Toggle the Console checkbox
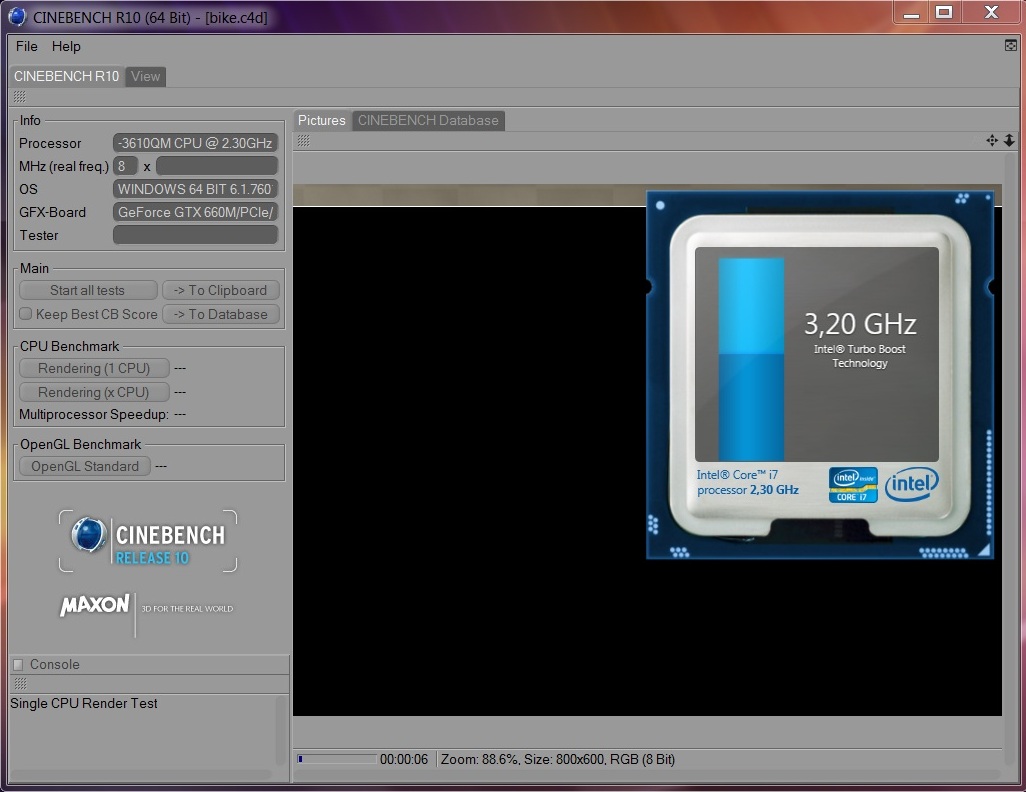The height and width of the screenshot is (792, 1026). pos(18,664)
